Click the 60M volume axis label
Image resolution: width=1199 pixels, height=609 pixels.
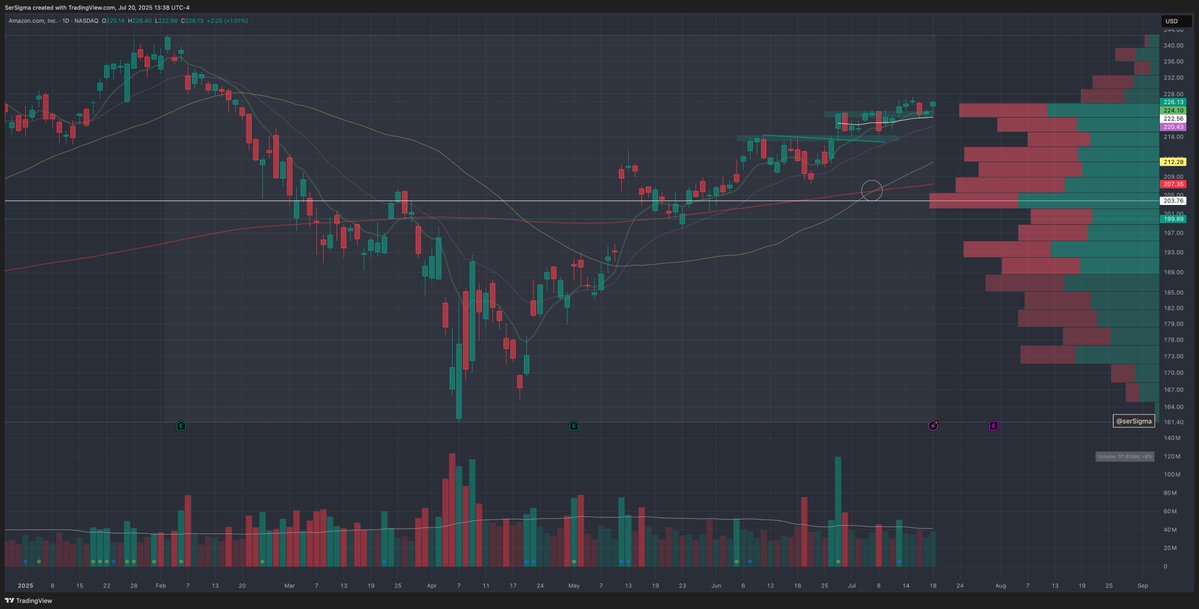tap(1171, 511)
